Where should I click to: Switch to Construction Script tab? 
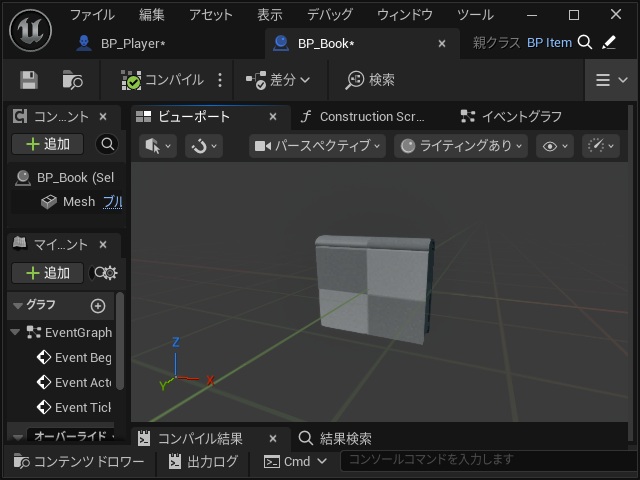pyautogui.click(x=363, y=117)
